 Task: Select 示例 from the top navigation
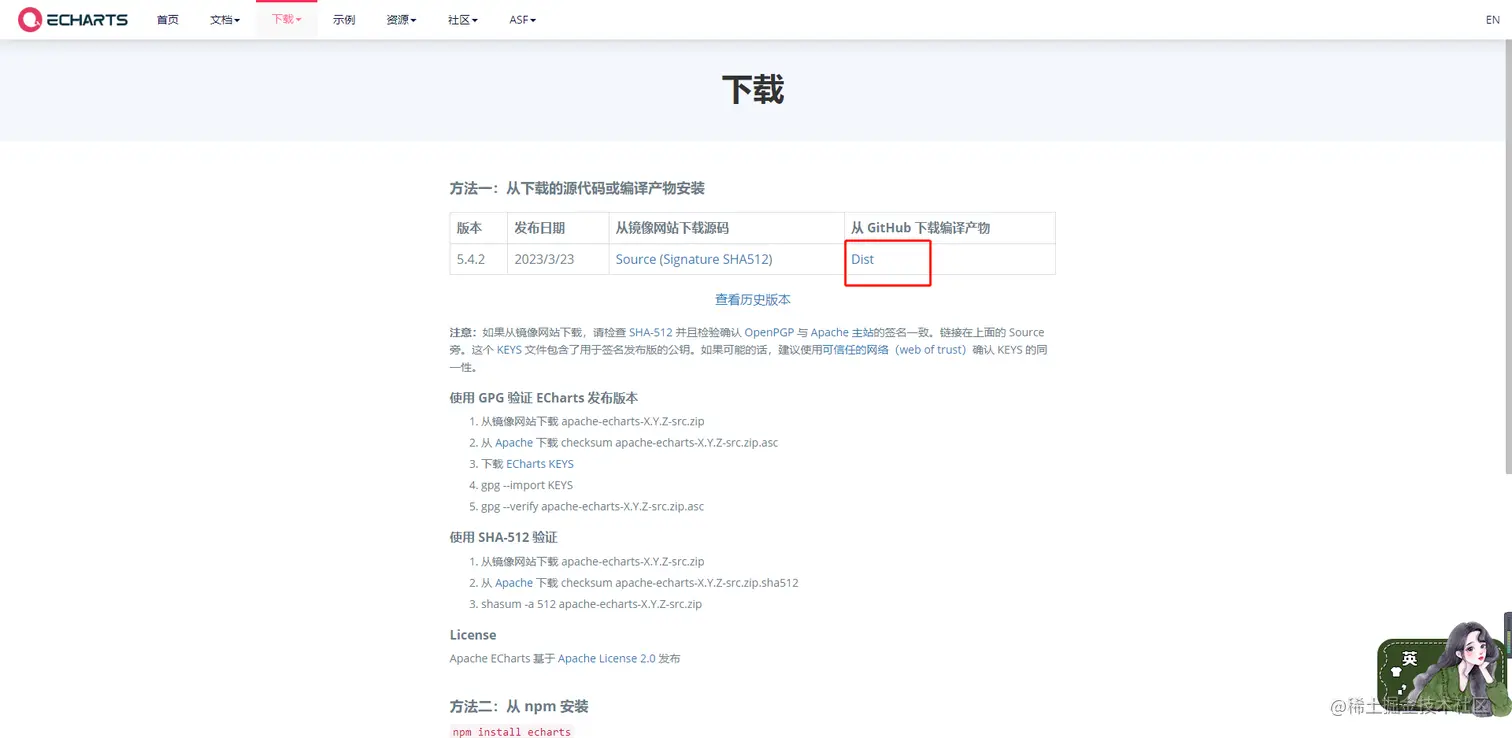[x=344, y=19]
